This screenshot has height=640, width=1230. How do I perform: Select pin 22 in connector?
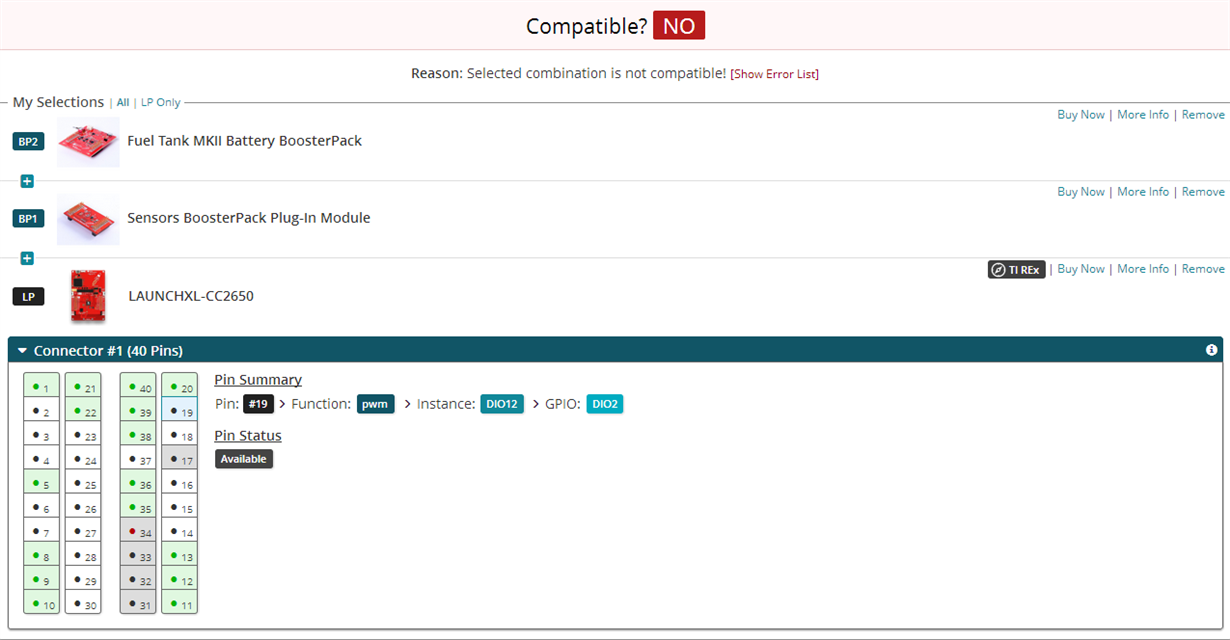point(83,411)
